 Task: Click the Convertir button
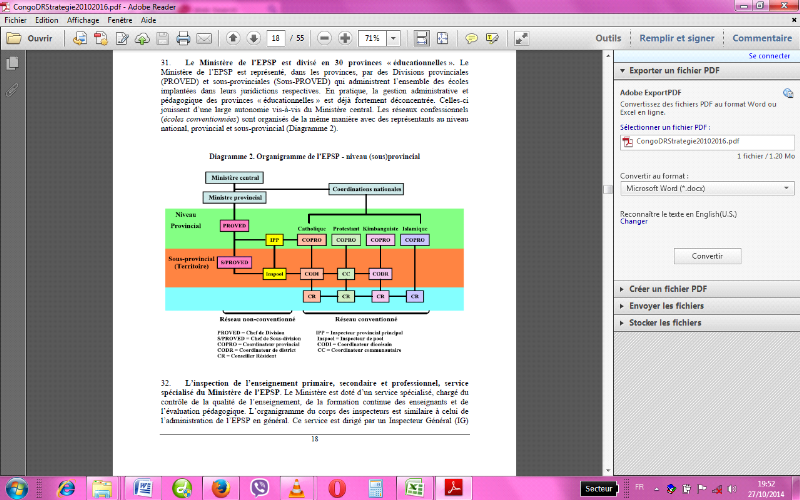[707, 256]
